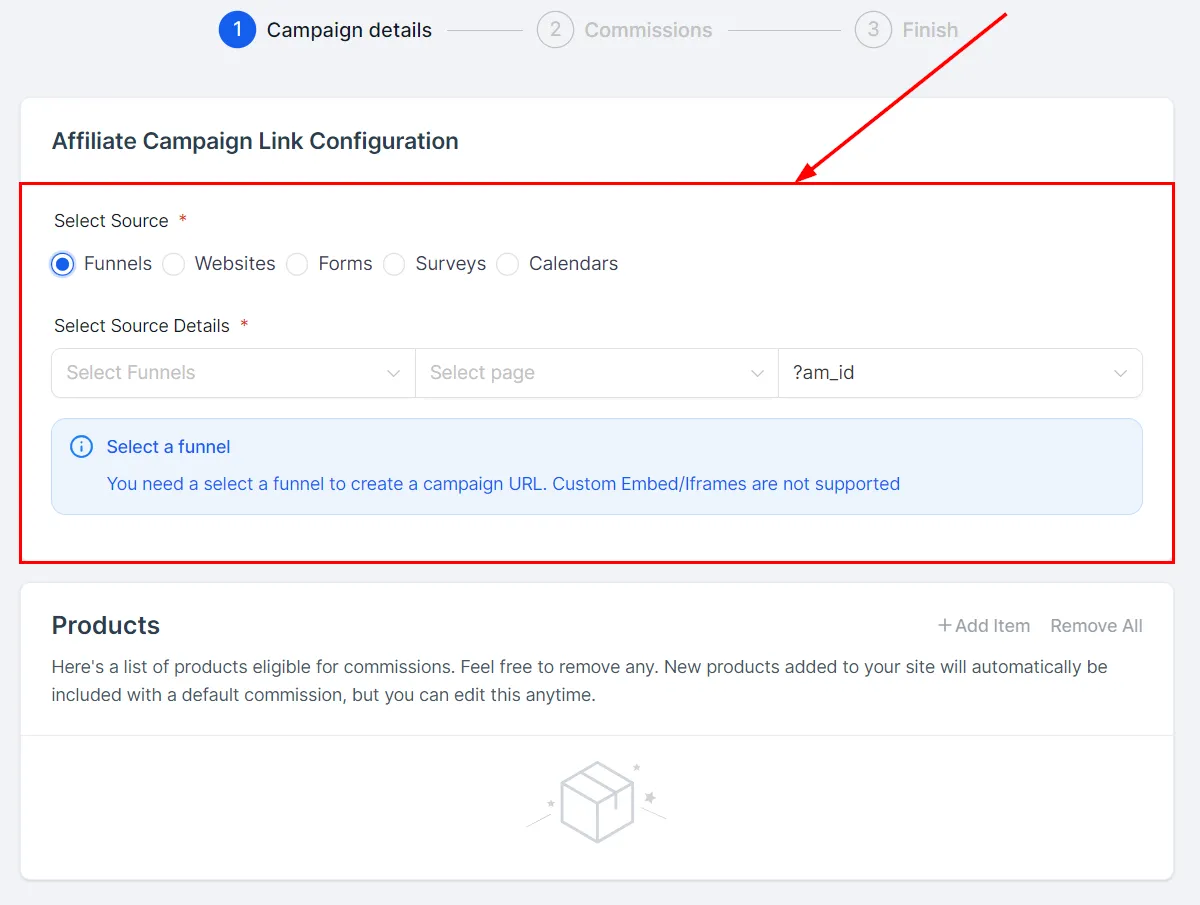Go to the Commissions step
This screenshot has width=1200, height=905.
coord(648,30)
